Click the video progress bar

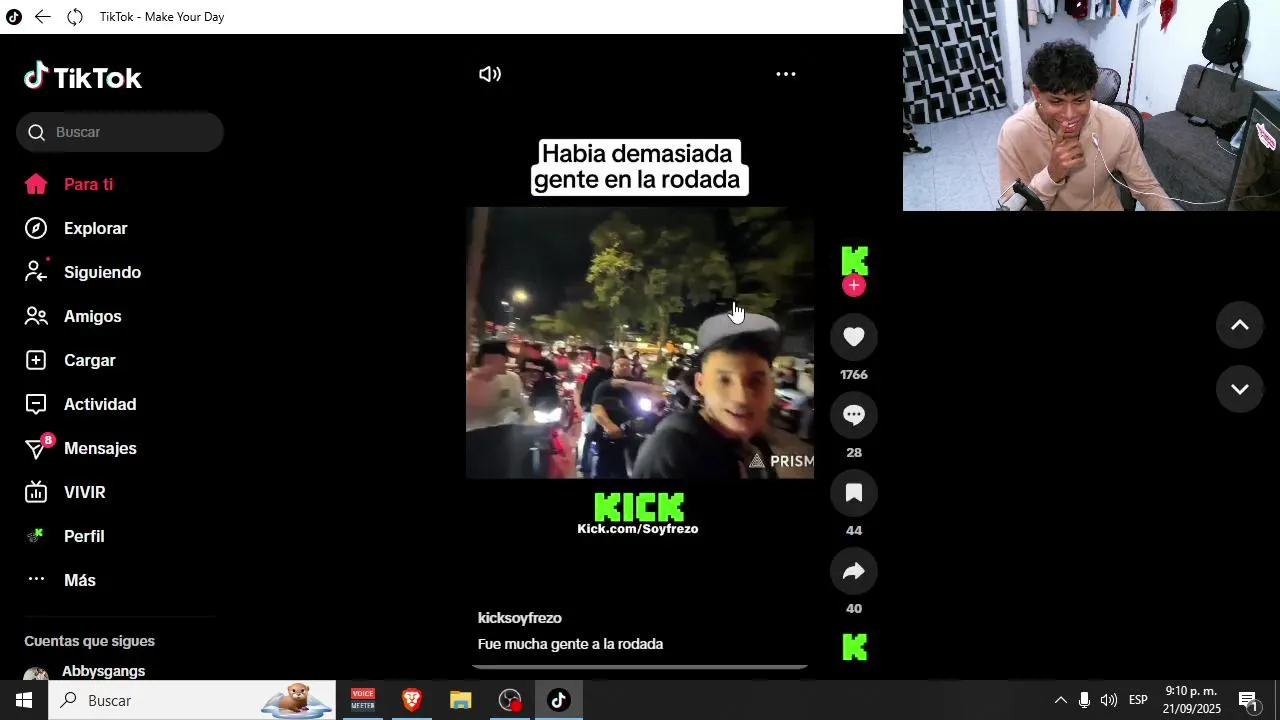coord(640,666)
